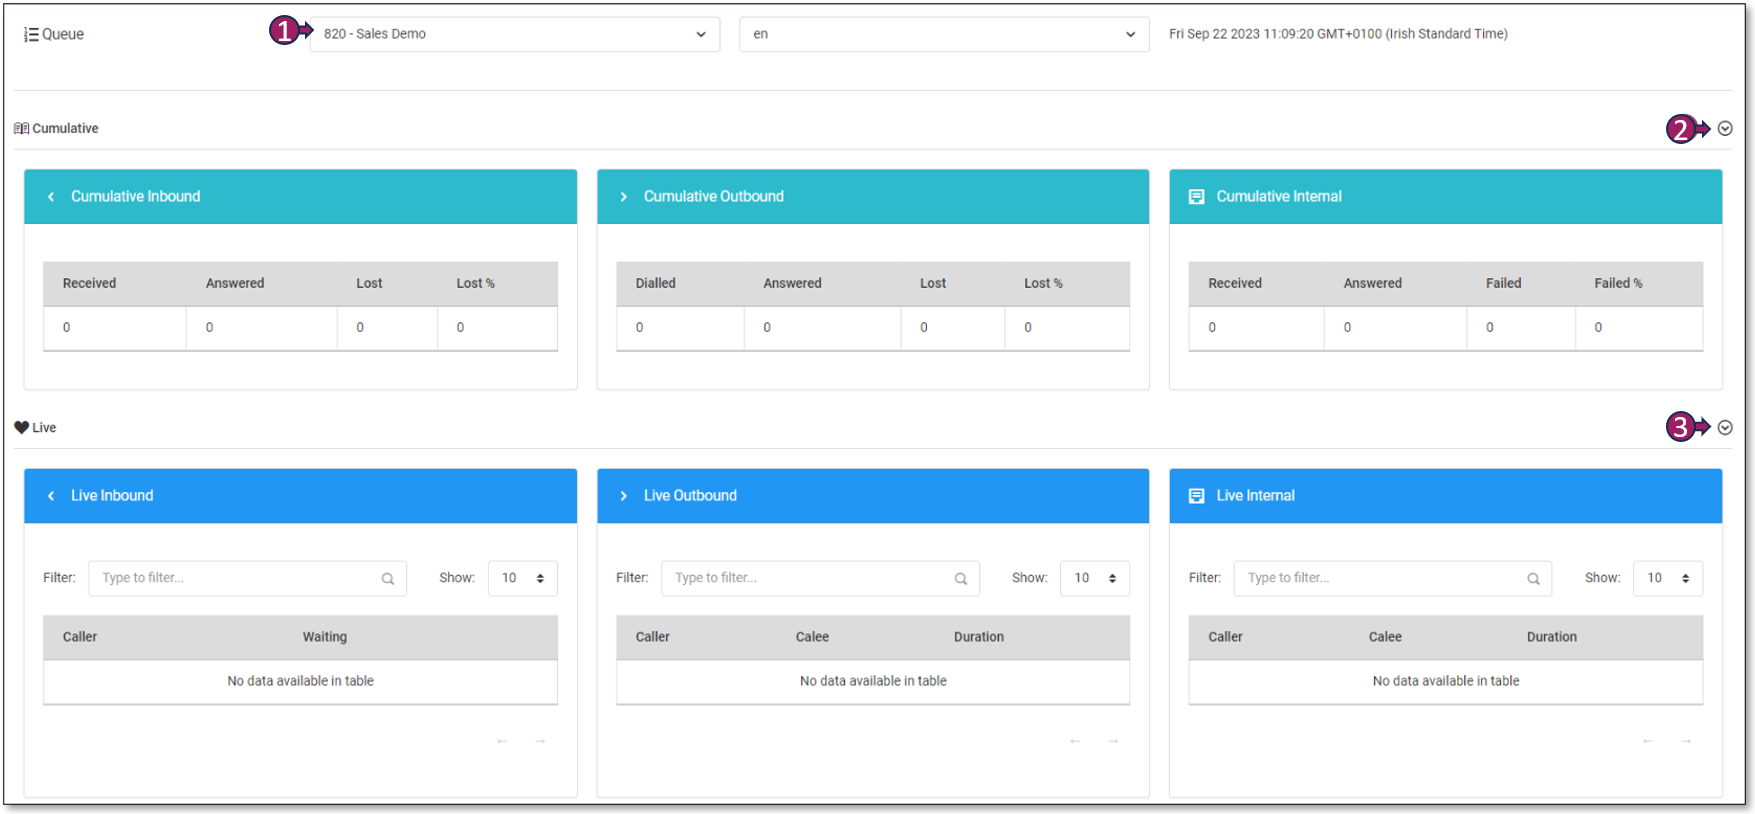Collapse the Live section
Screen dimensions: 1755x814
point(1725,428)
